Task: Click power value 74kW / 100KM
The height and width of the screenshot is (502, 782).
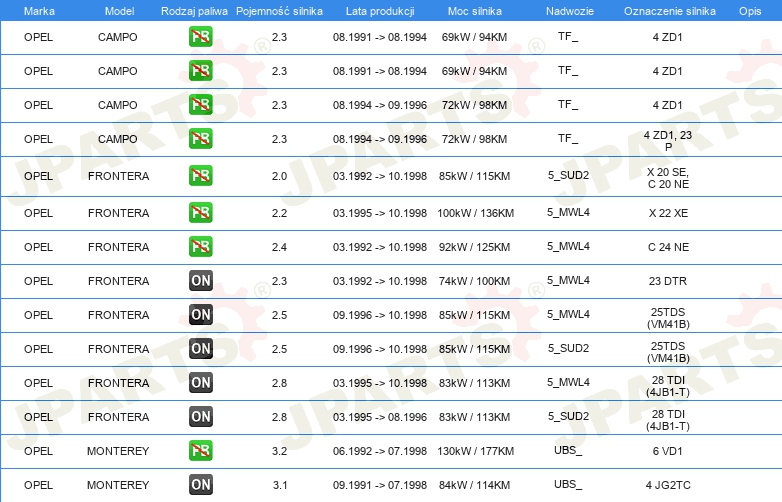Action: (x=474, y=281)
